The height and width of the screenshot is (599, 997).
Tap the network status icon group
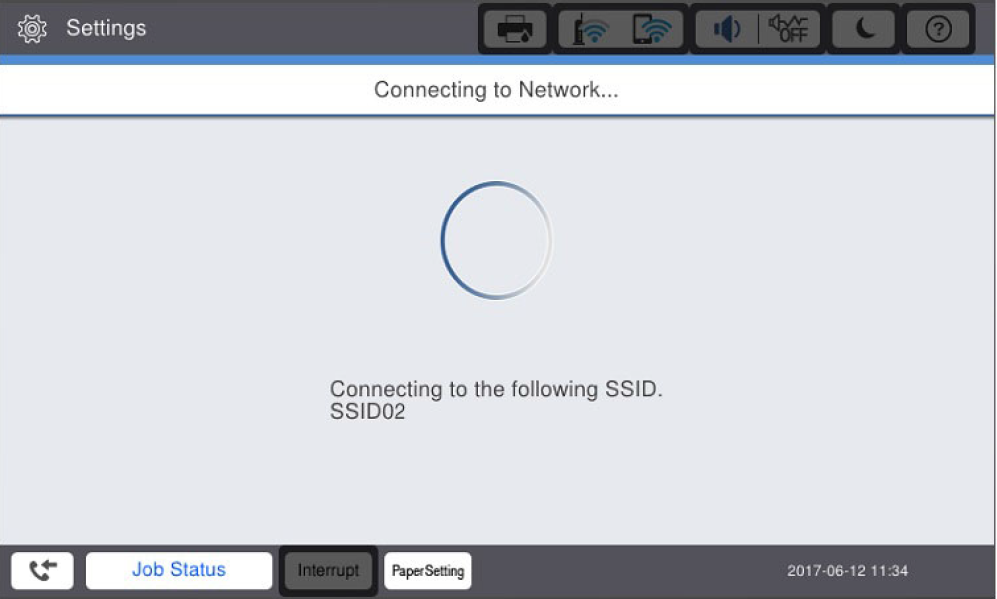[x=621, y=29]
